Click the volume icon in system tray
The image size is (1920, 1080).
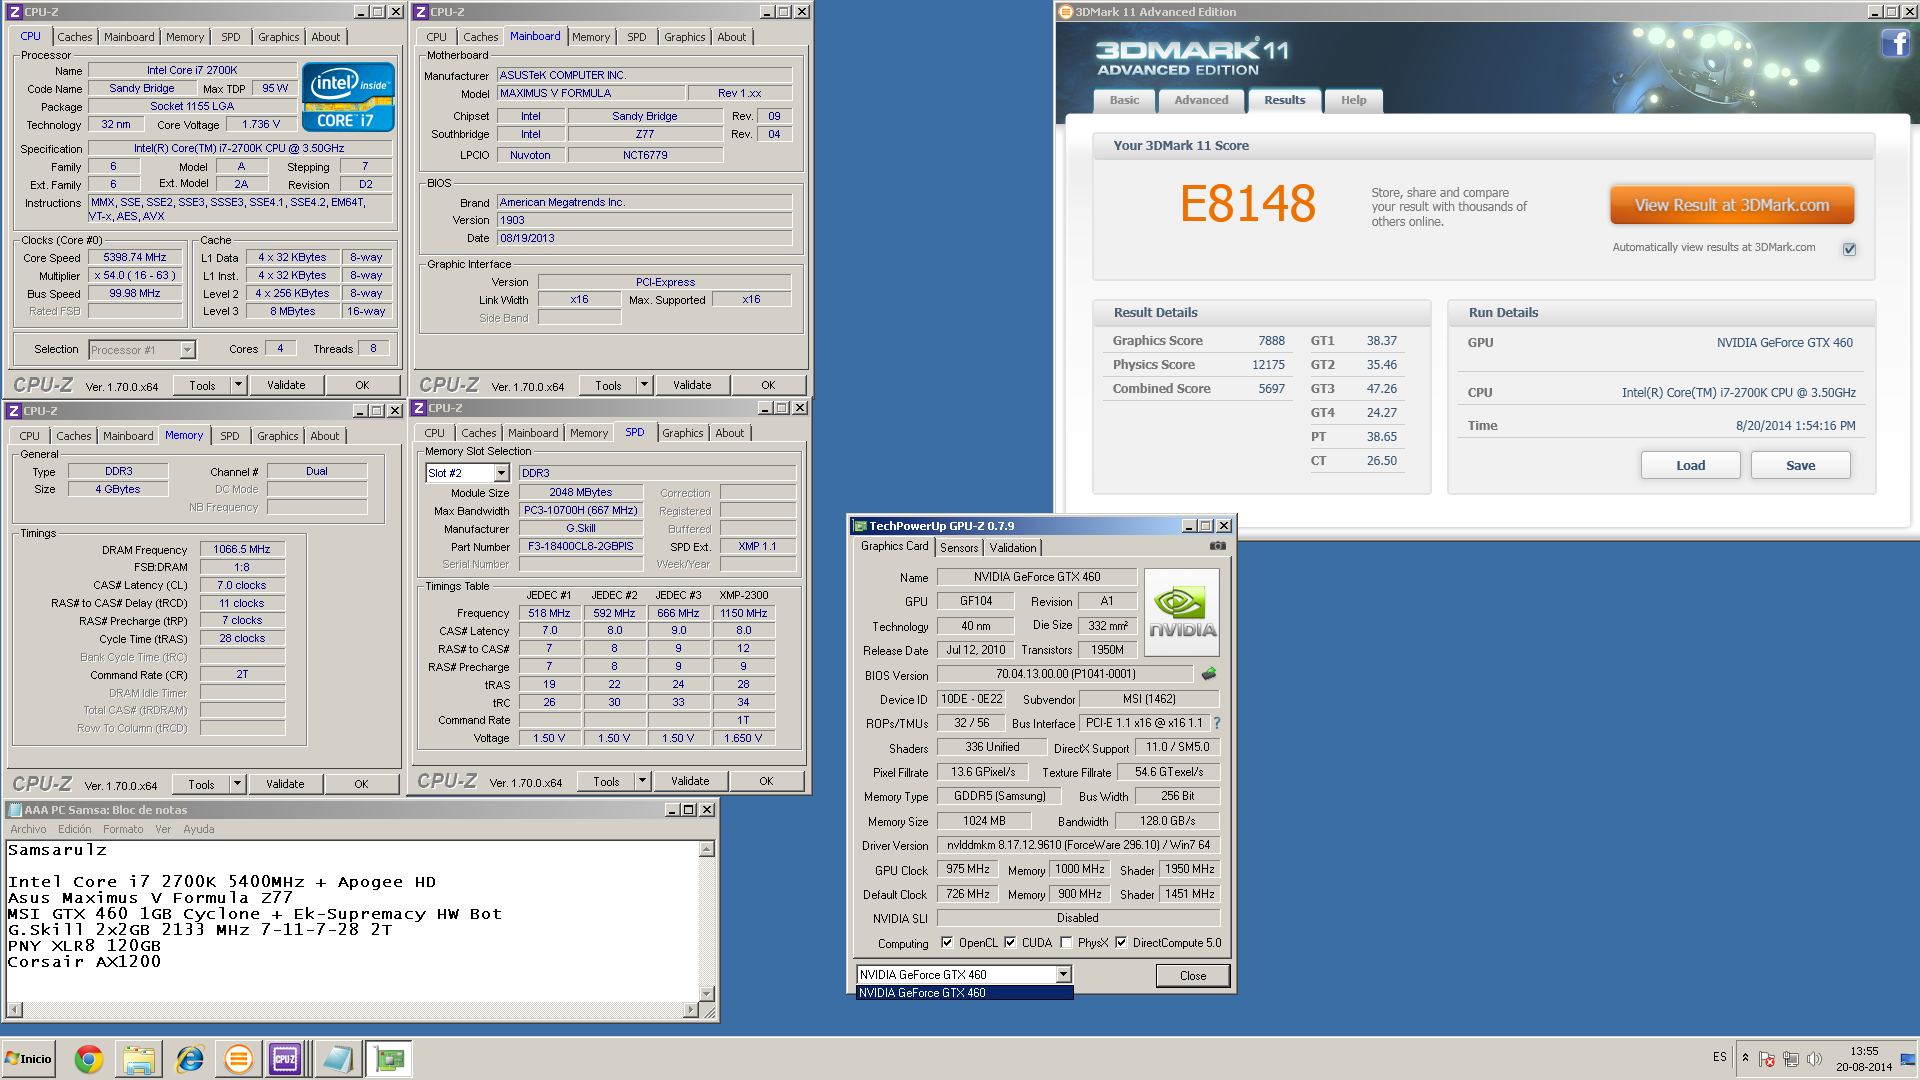point(1814,1059)
